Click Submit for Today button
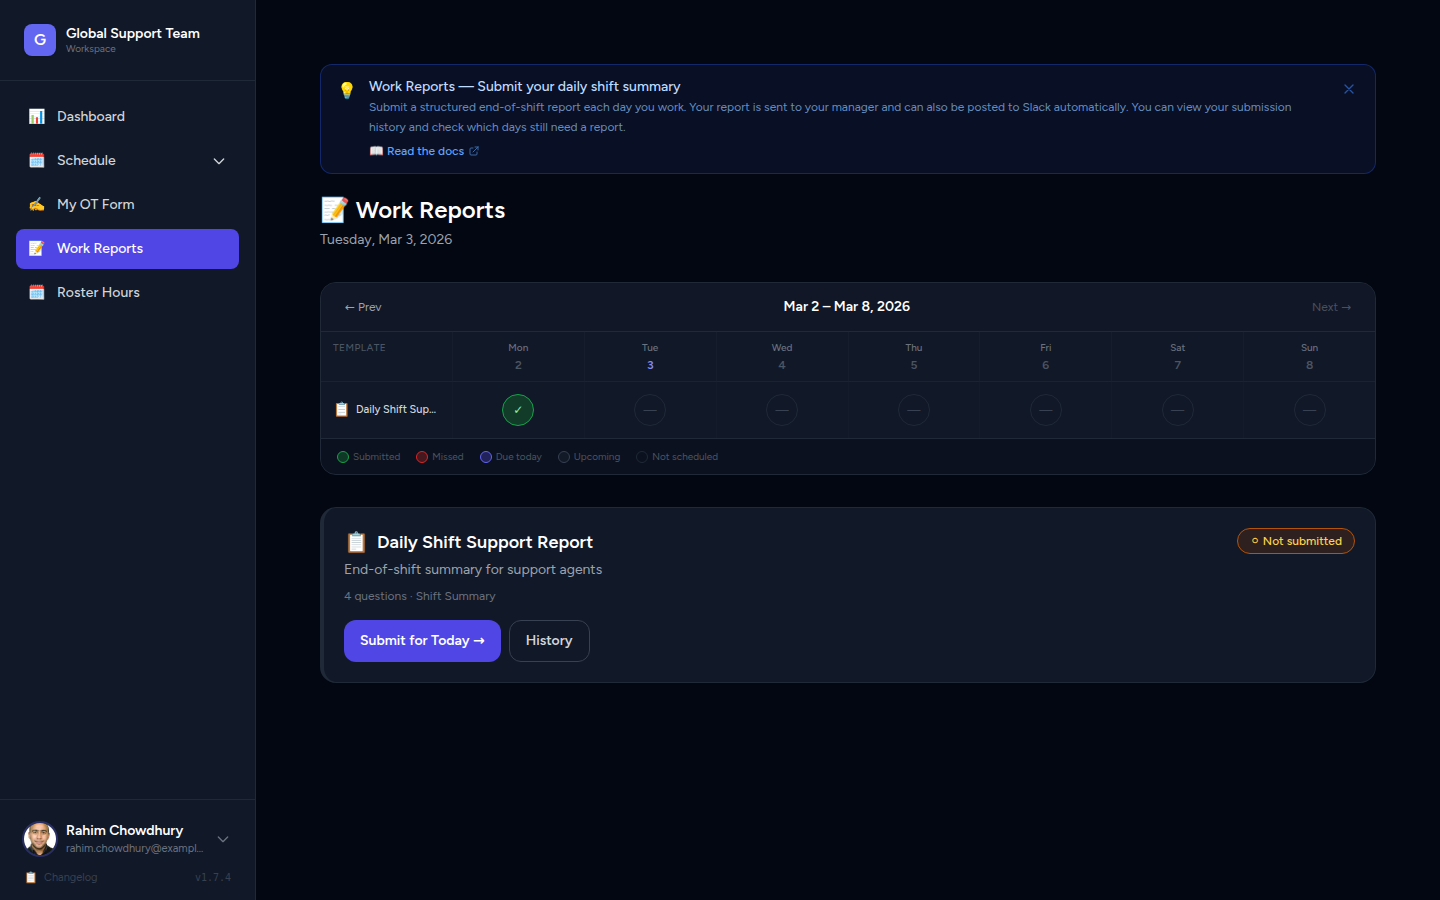The width and height of the screenshot is (1440, 900). (422, 640)
